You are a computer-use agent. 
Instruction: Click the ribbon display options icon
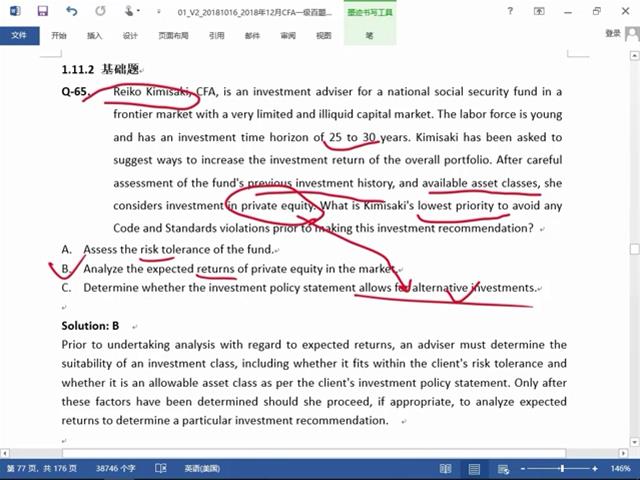pyautogui.click(x=539, y=11)
